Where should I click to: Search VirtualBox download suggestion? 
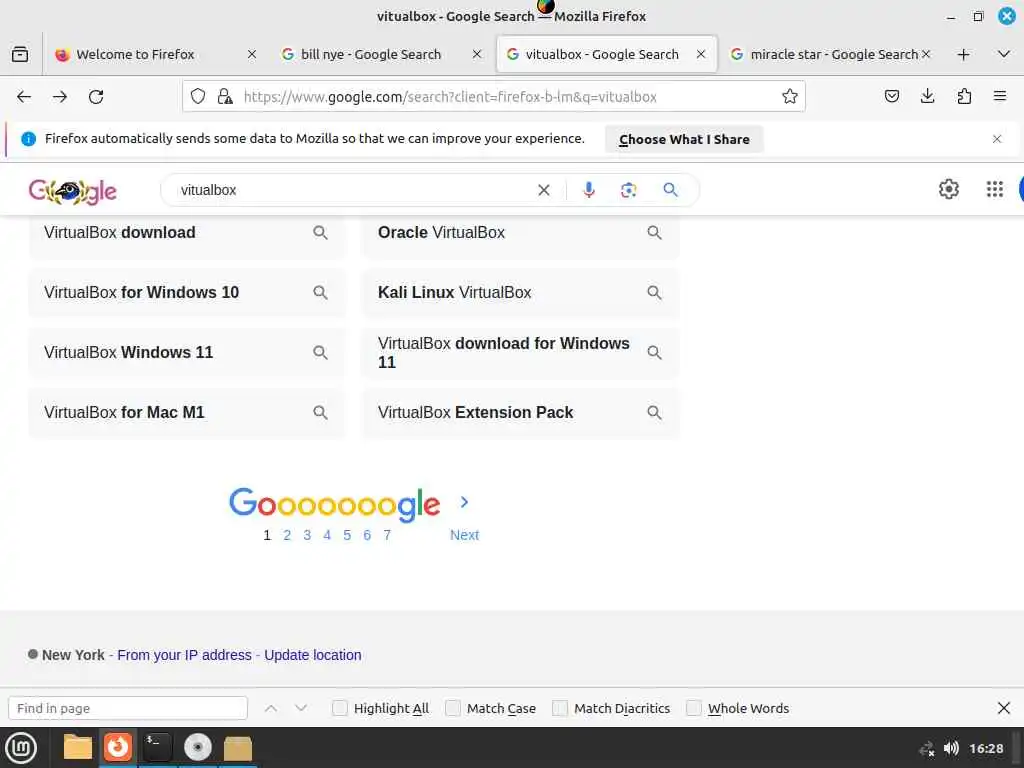pyautogui.click(x=187, y=232)
